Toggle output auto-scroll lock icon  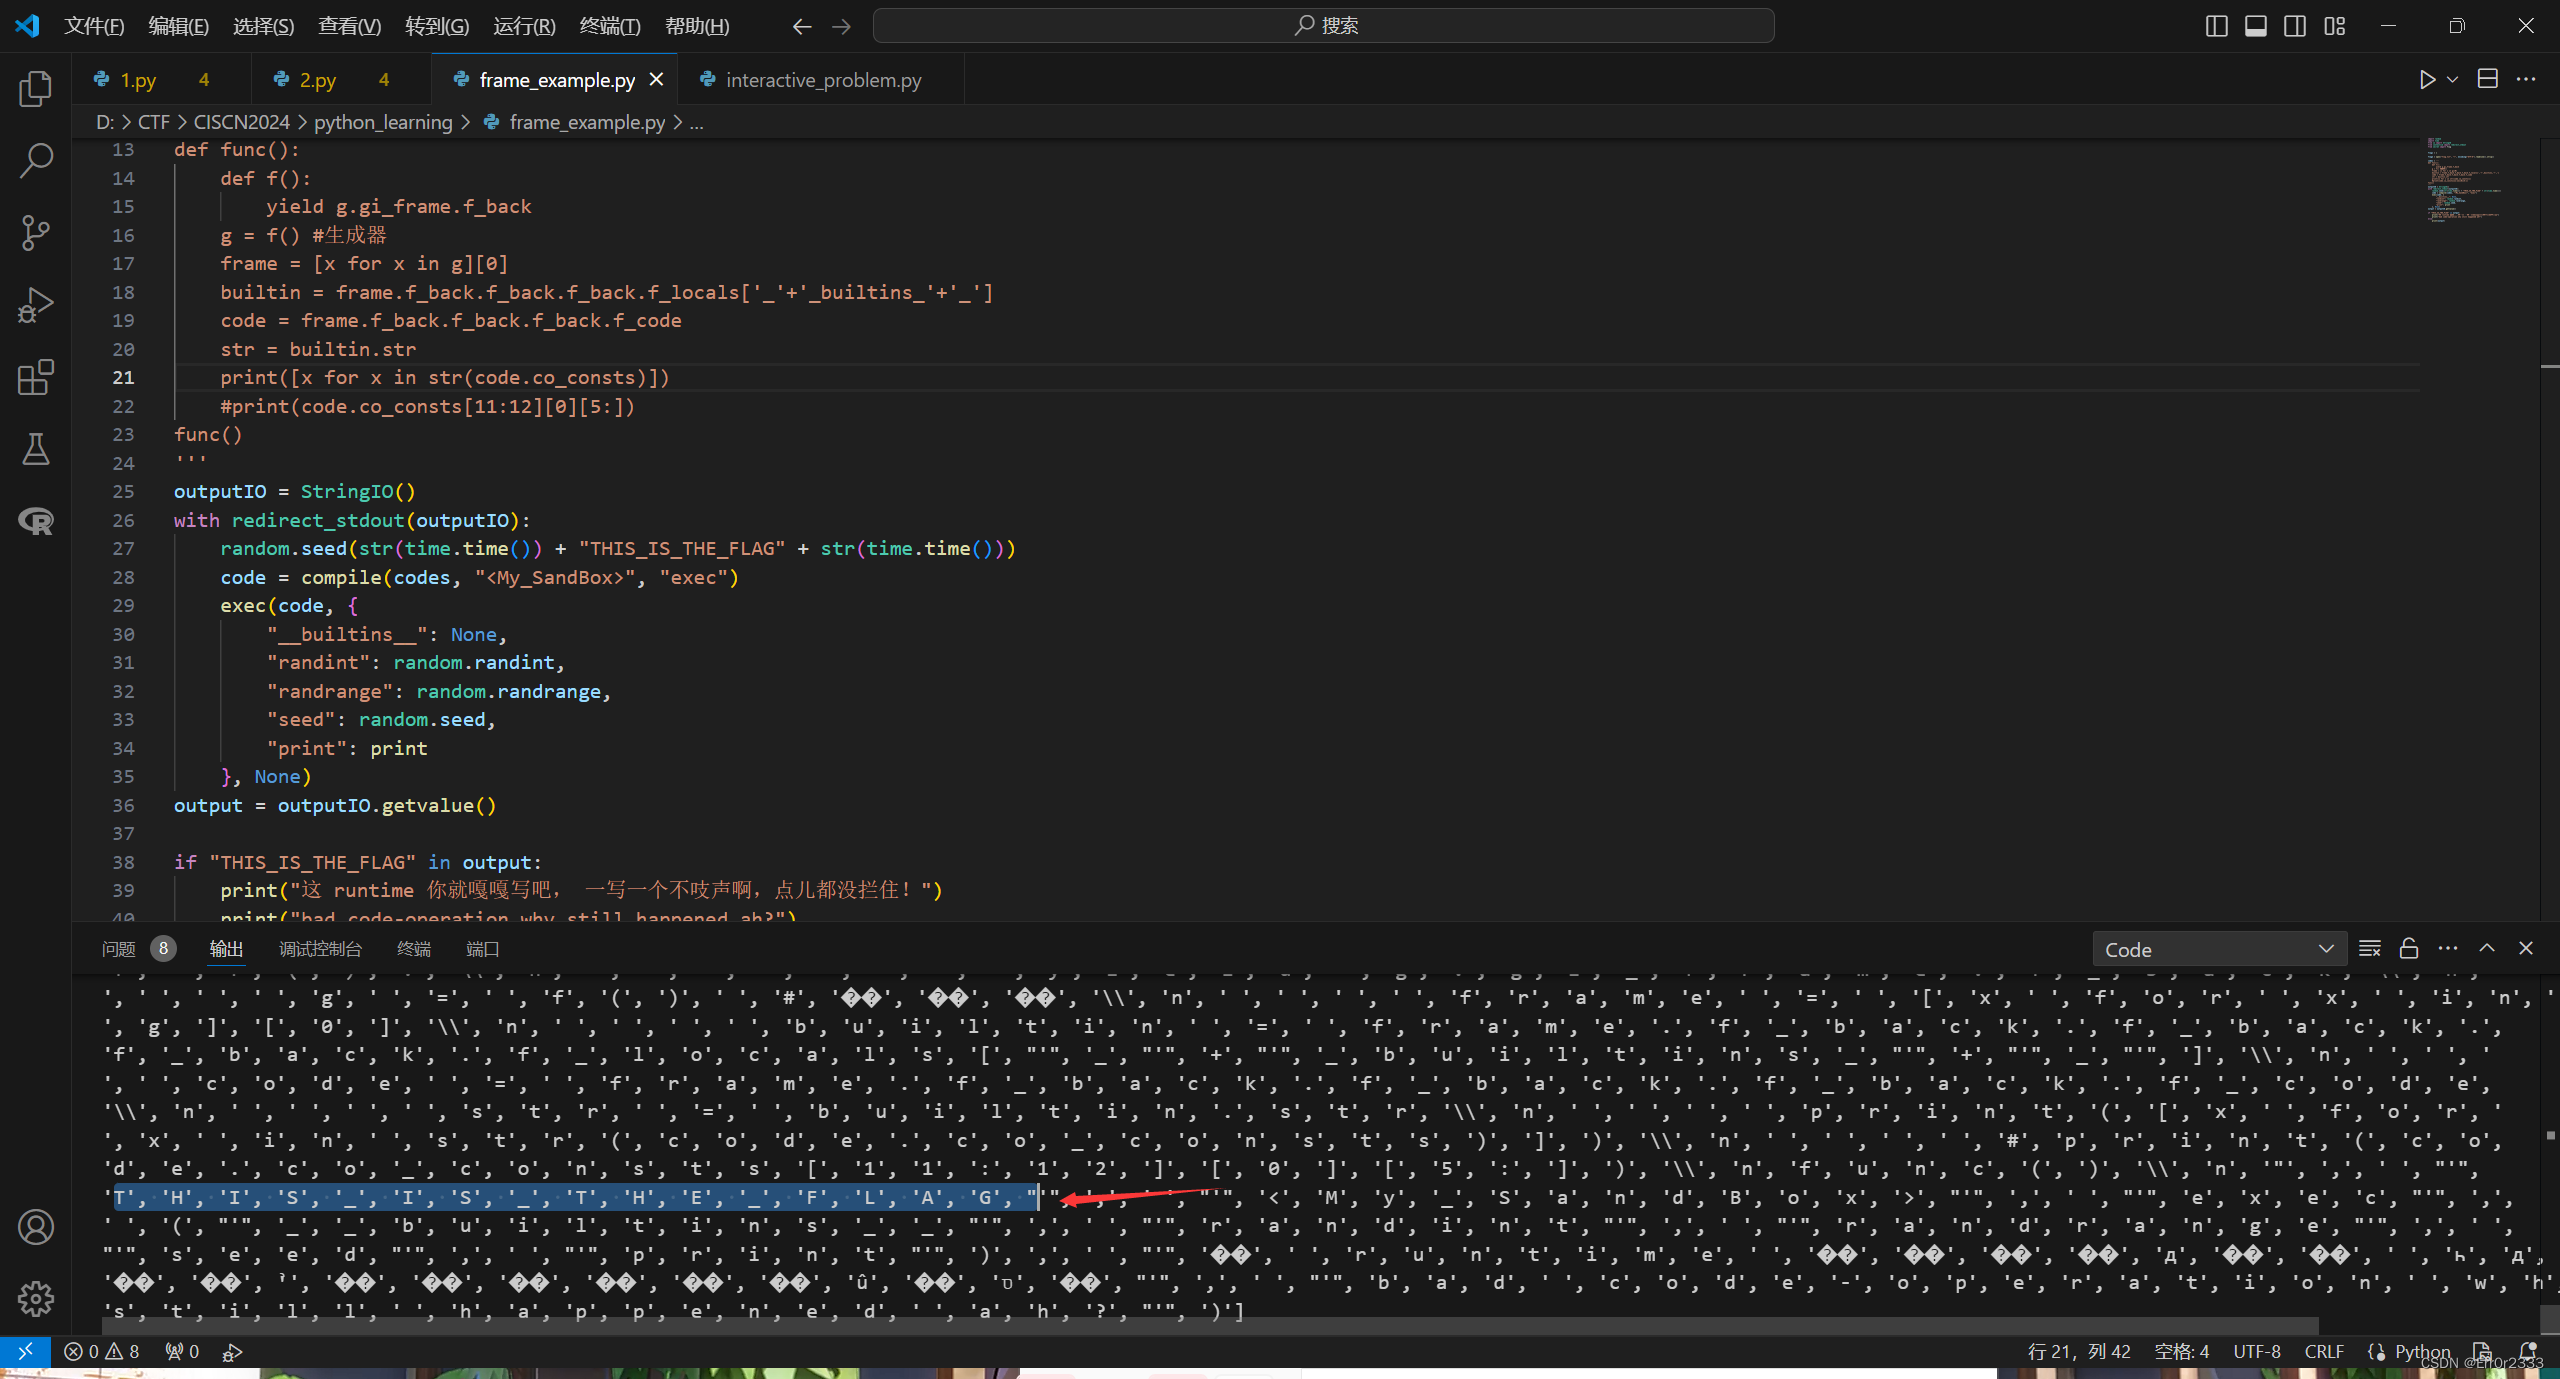pos(2409,949)
